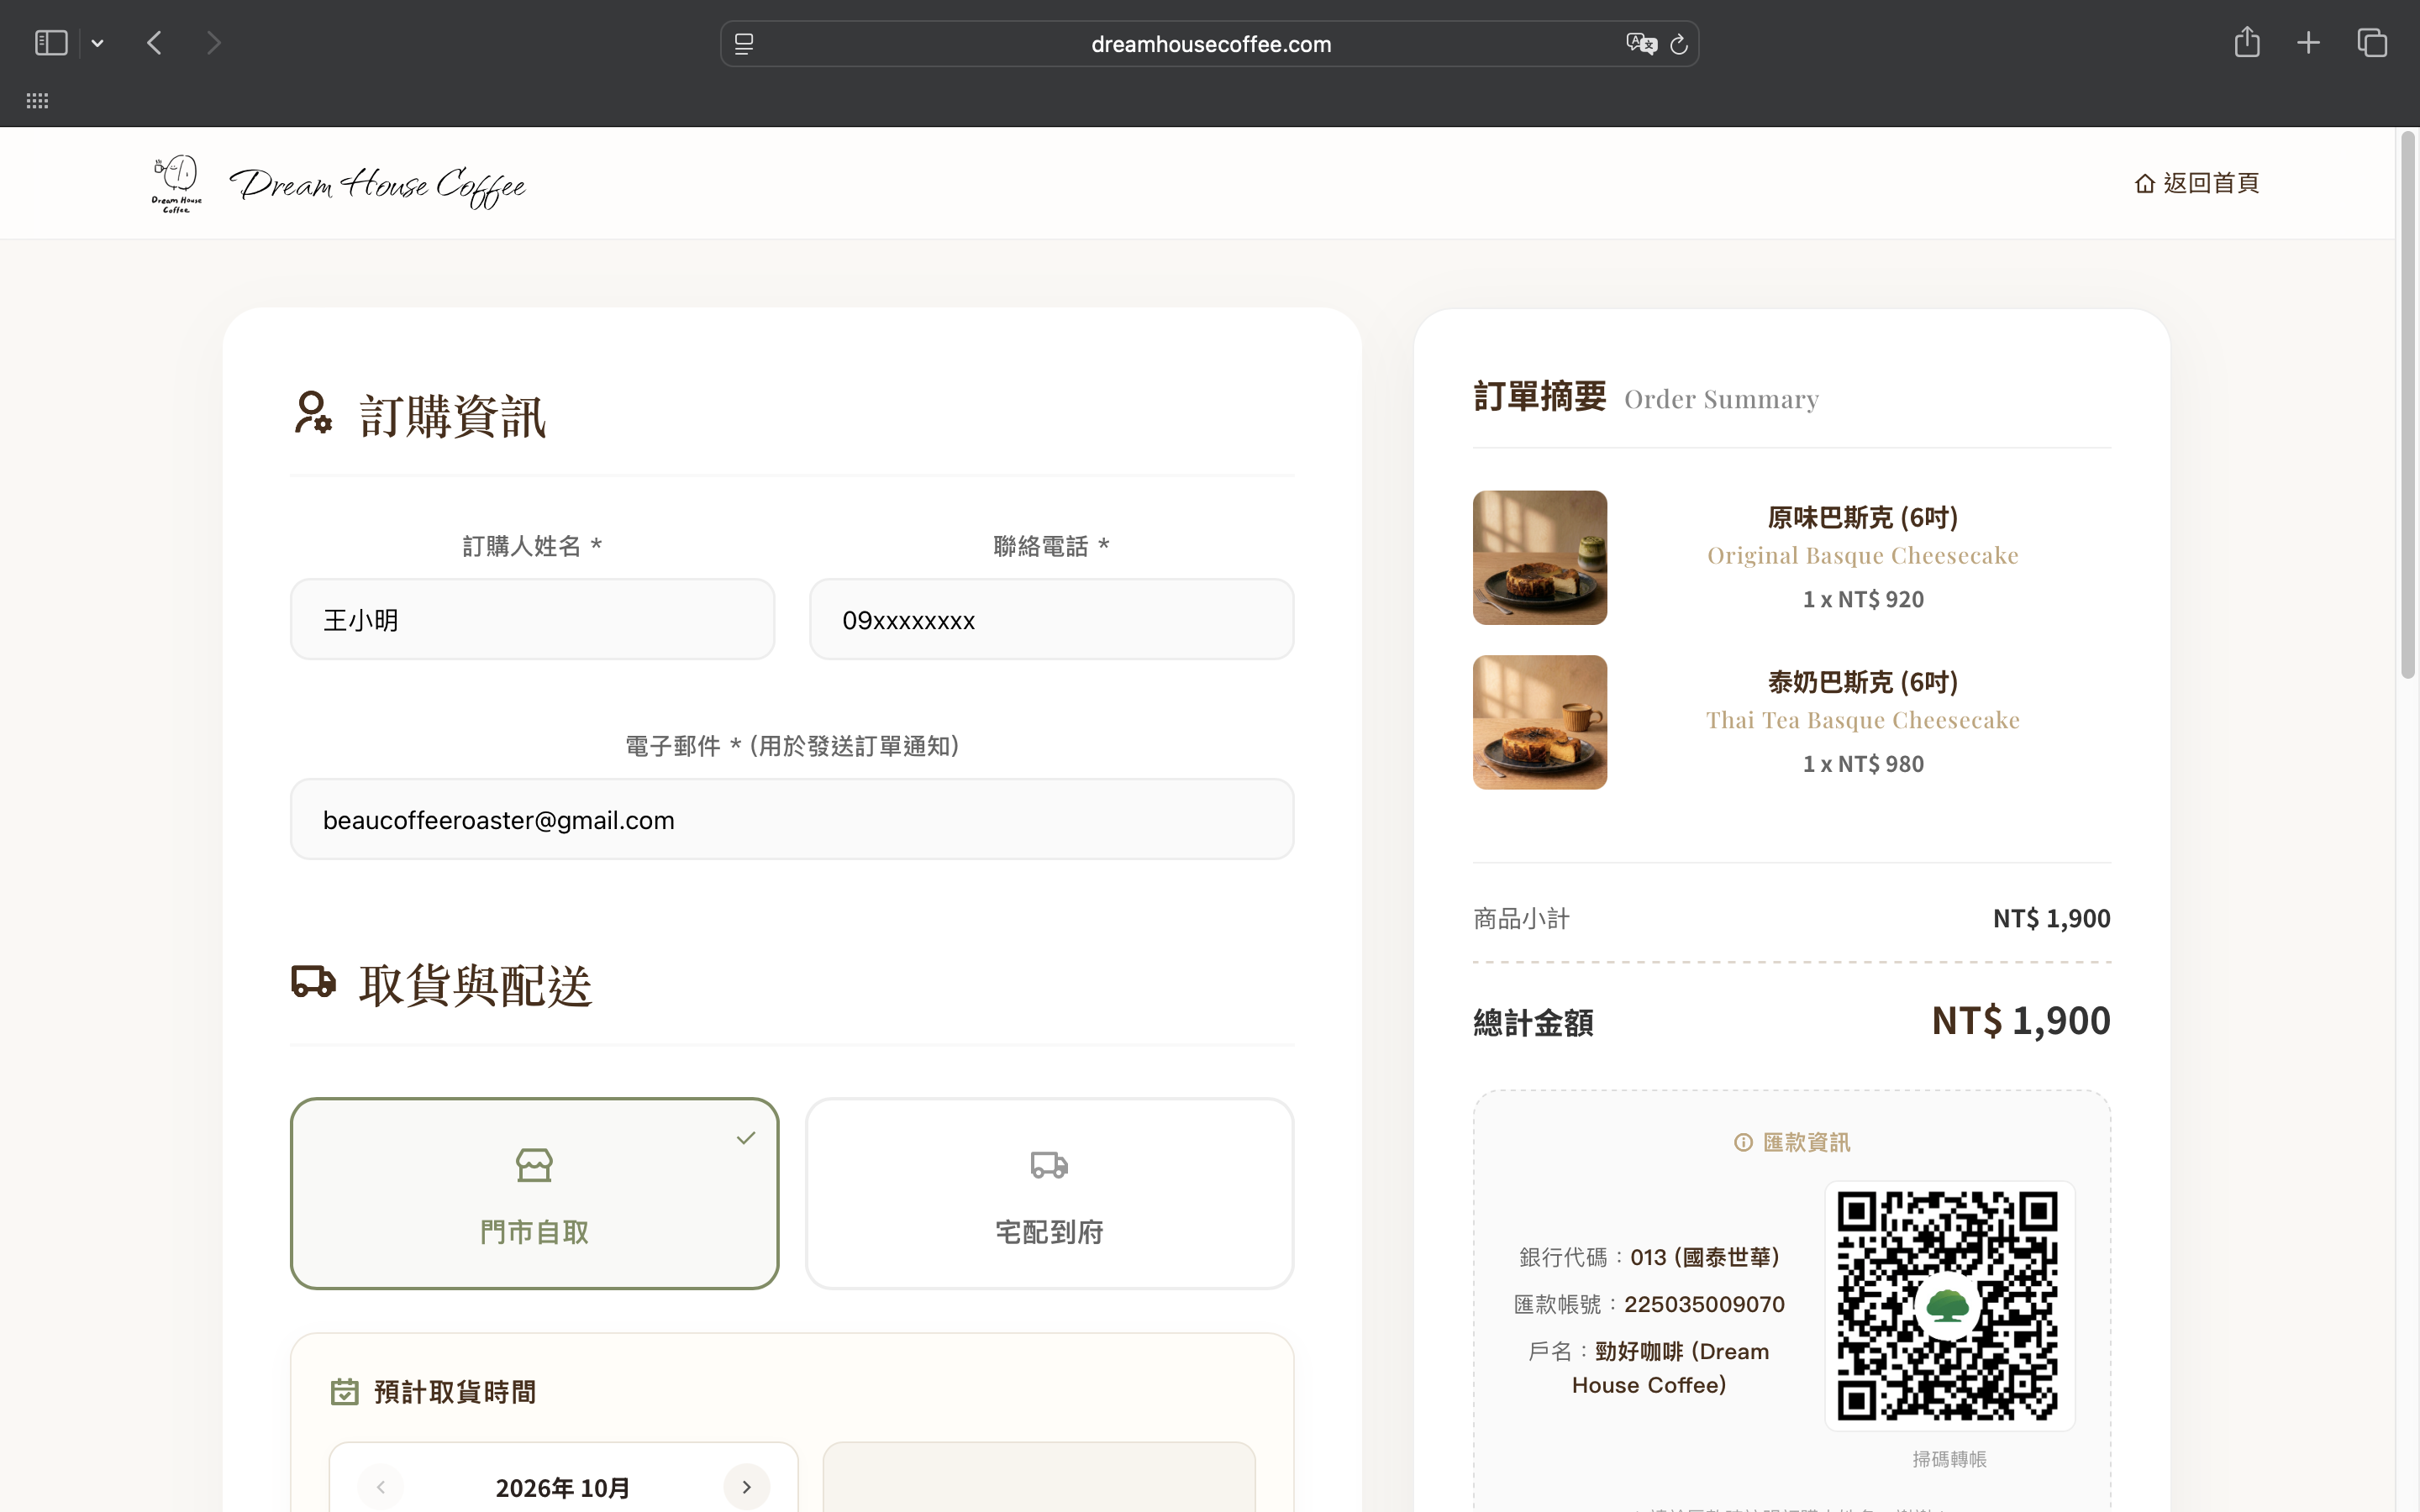
Task: Go forward to next page
Action: (213, 43)
